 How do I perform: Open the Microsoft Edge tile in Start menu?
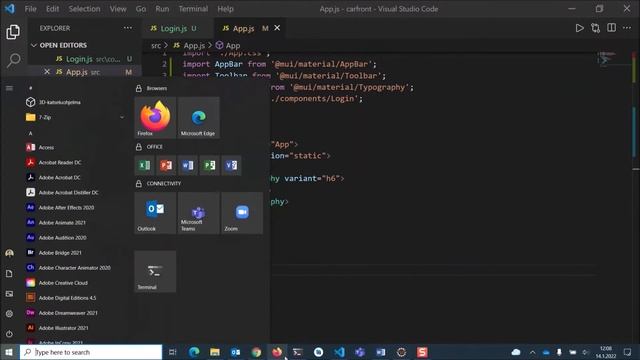click(x=198, y=118)
